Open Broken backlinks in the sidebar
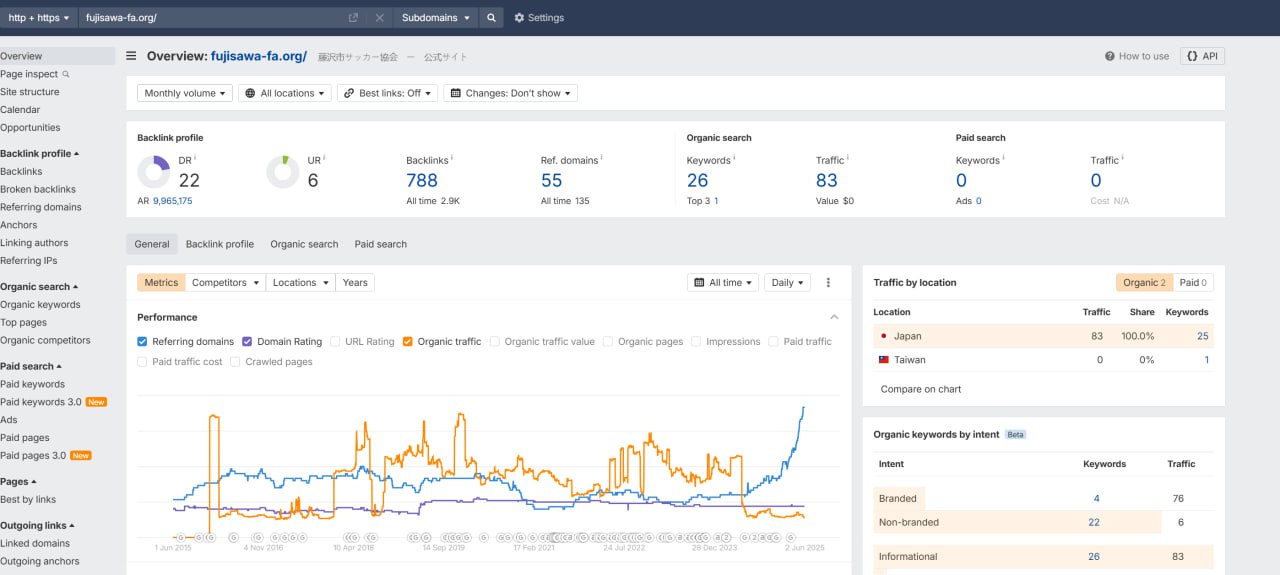Screen dimensions: 1280x575 point(38,189)
